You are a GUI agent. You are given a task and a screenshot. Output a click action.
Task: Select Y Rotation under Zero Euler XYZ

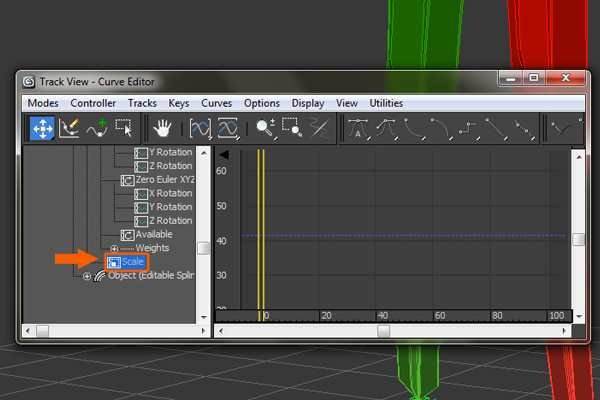pyautogui.click(x=171, y=207)
